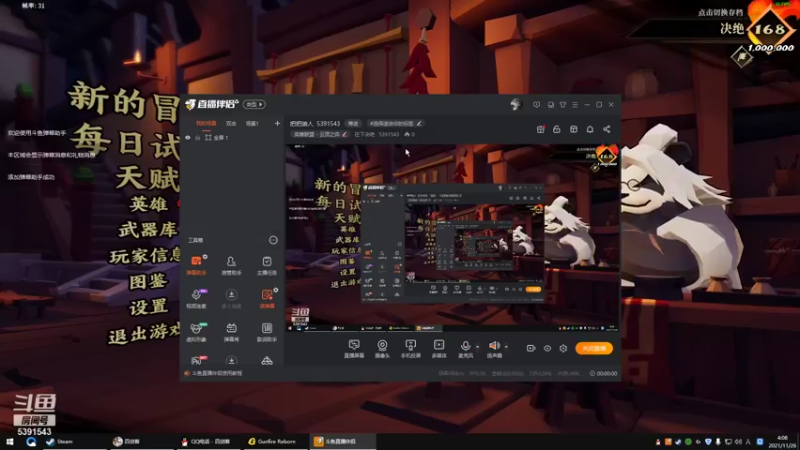Click the record video icon near start button
800x450 pixels.
pos(531,348)
